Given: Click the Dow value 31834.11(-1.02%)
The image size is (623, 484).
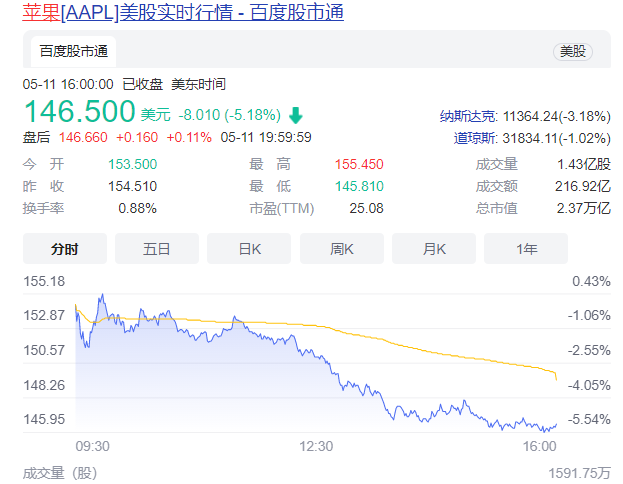Looking at the screenshot, I should (x=557, y=138).
